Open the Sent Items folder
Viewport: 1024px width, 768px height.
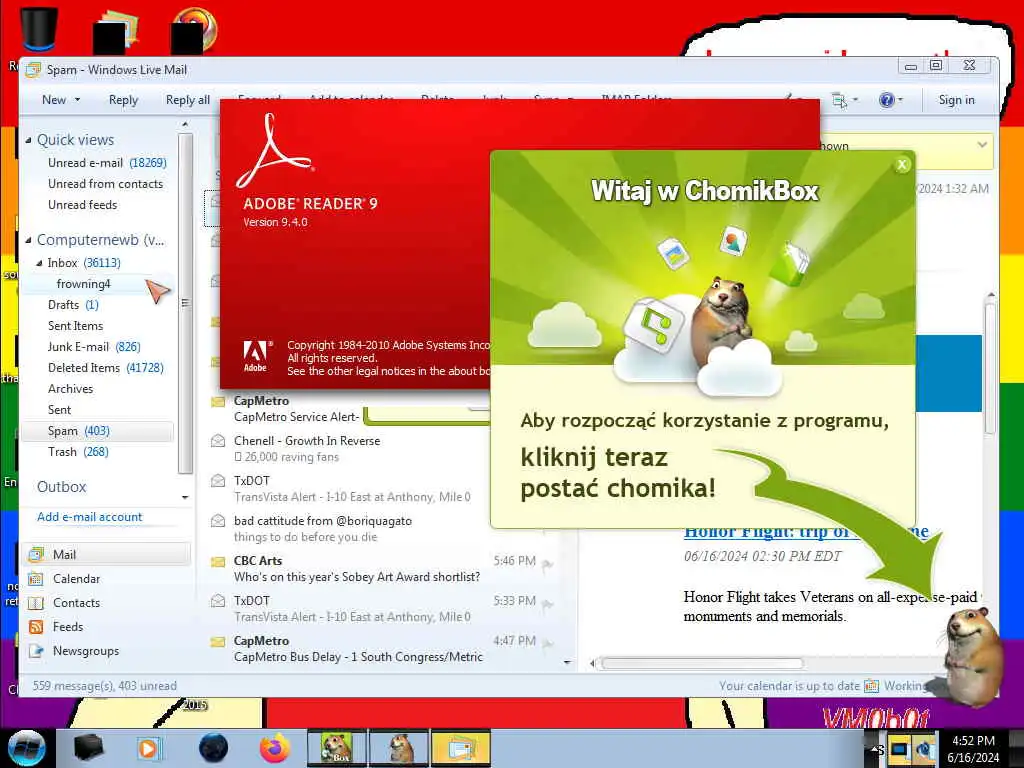pos(75,325)
